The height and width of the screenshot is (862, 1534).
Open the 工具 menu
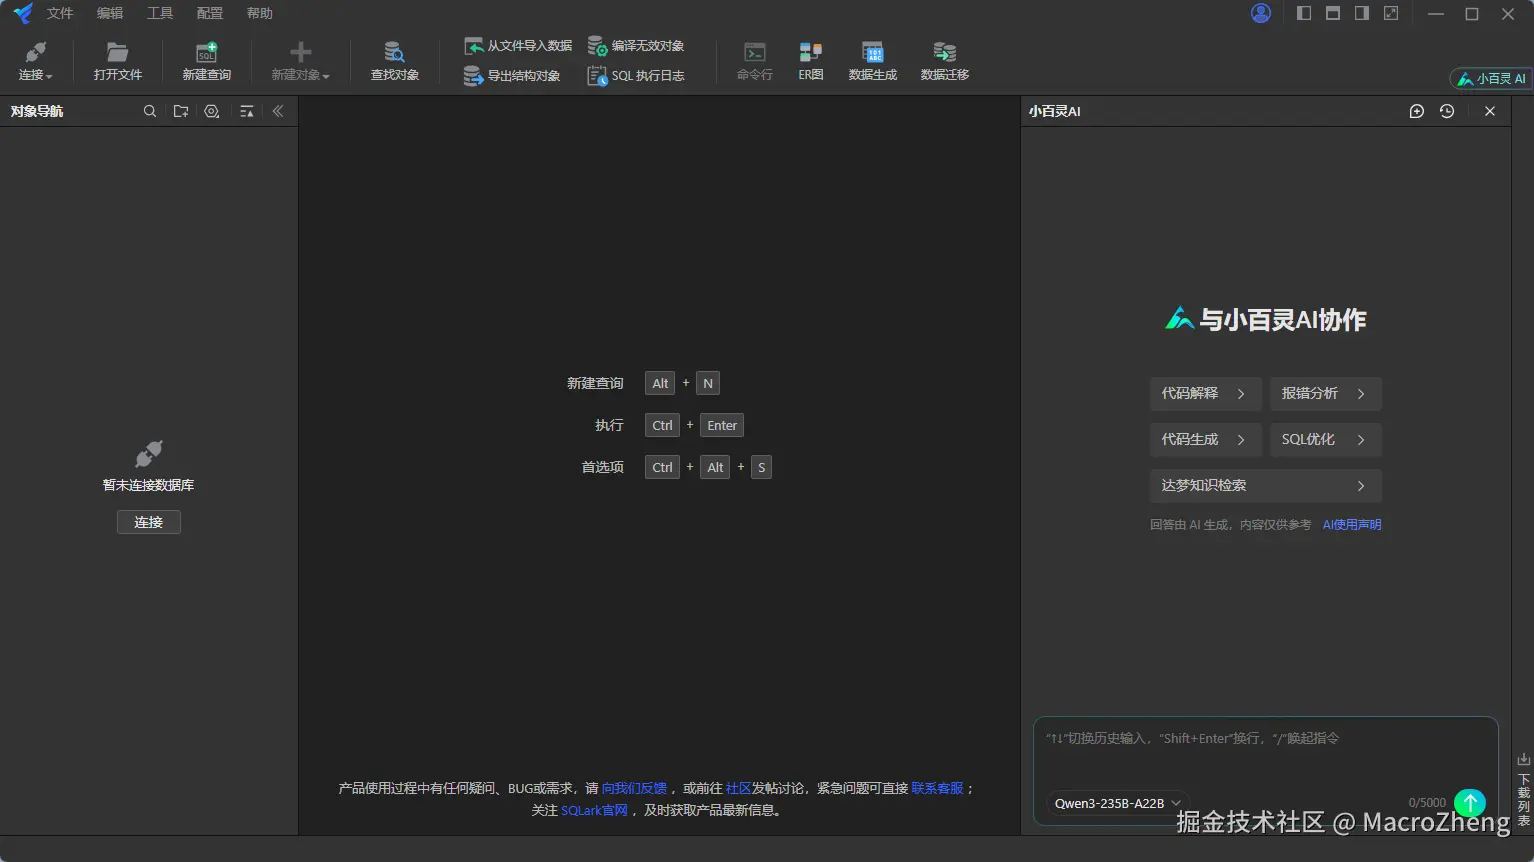coord(160,13)
